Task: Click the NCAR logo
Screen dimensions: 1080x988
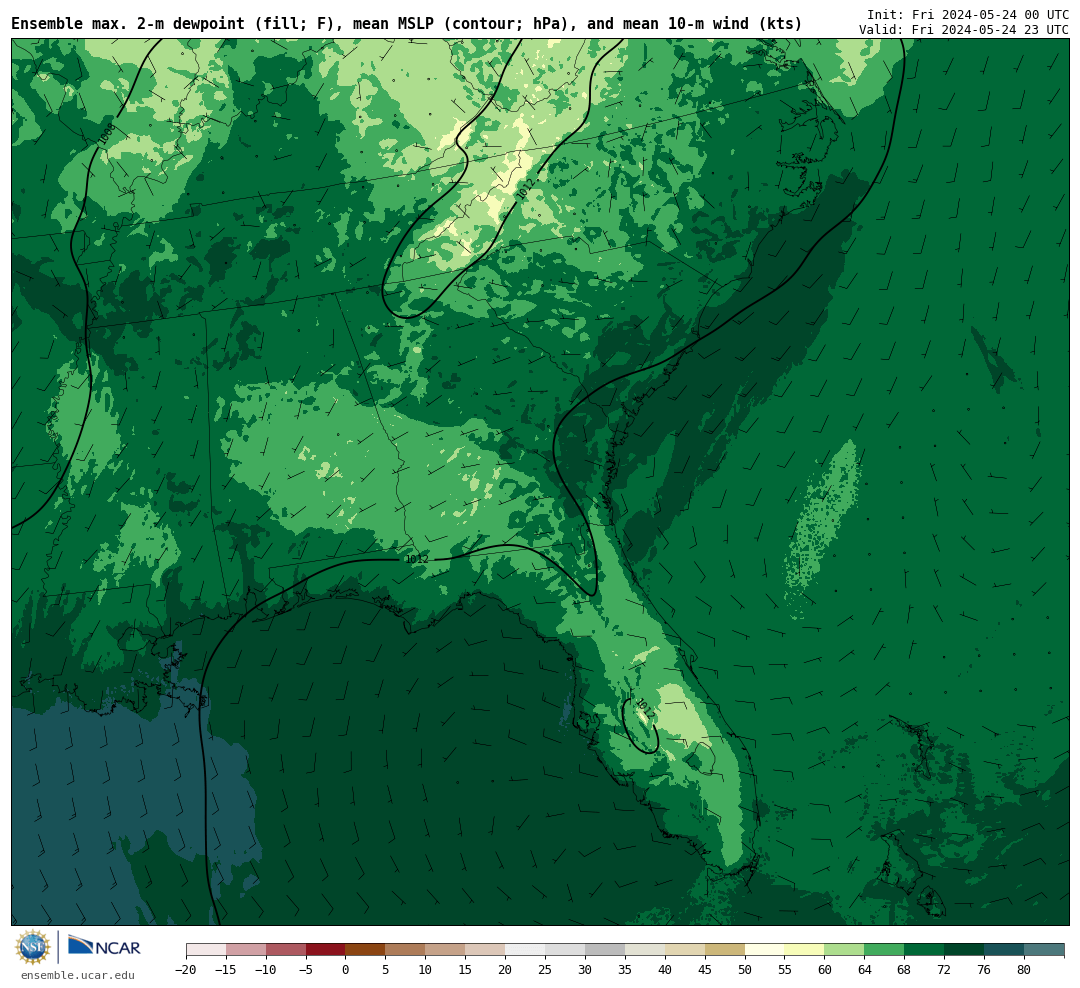Action: pyautogui.click(x=104, y=947)
